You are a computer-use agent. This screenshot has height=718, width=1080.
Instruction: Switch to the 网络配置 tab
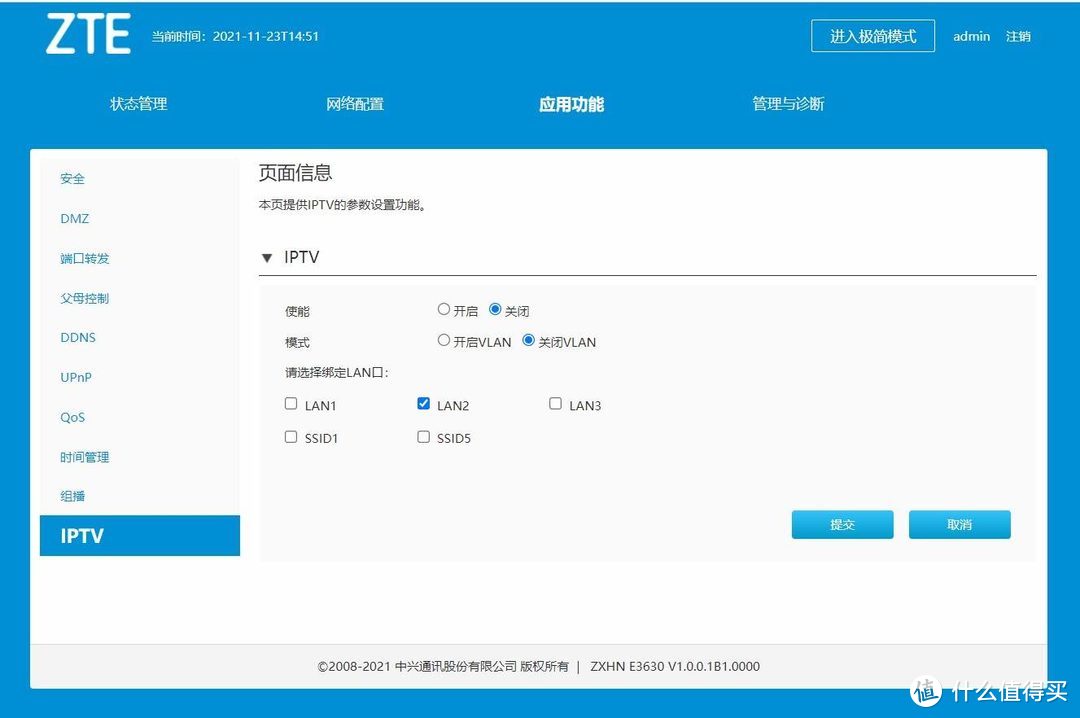tap(355, 103)
